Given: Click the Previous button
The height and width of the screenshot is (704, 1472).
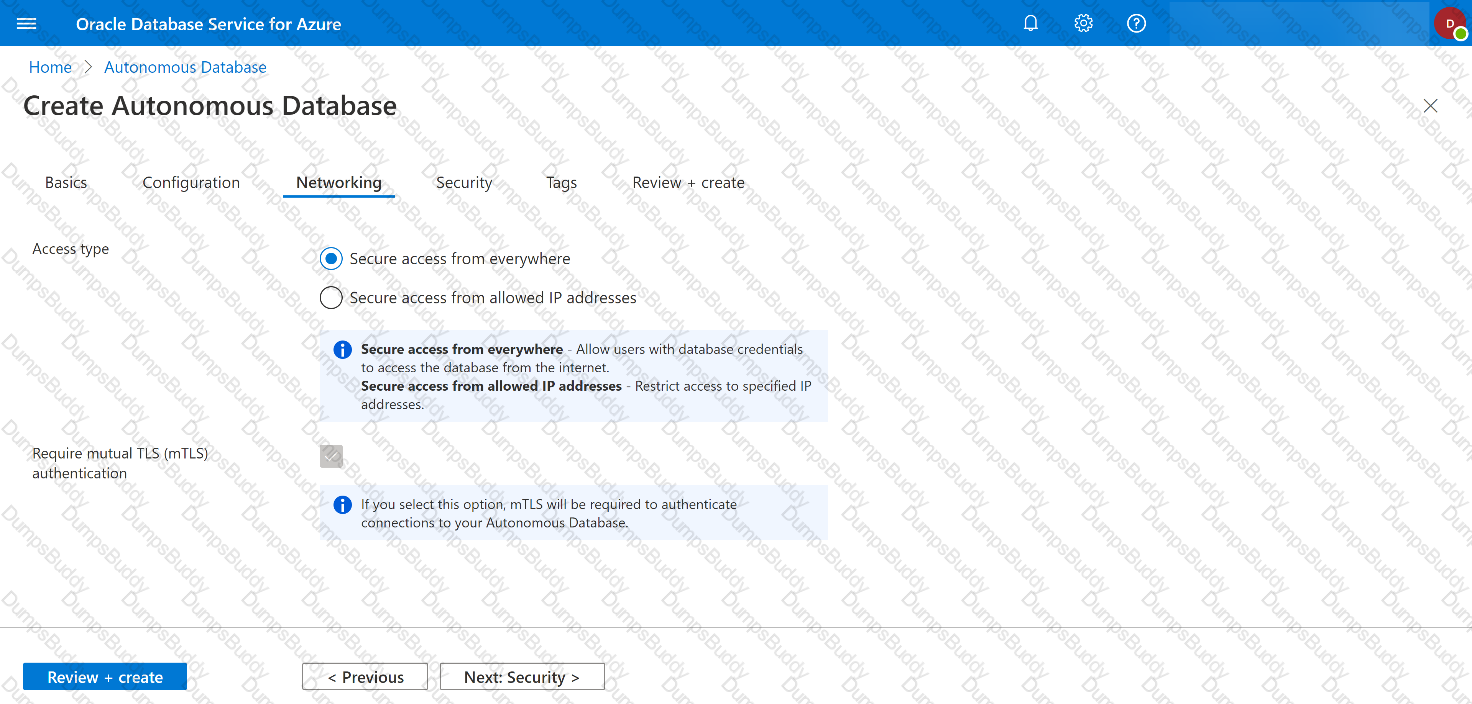Looking at the screenshot, I should (365, 677).
